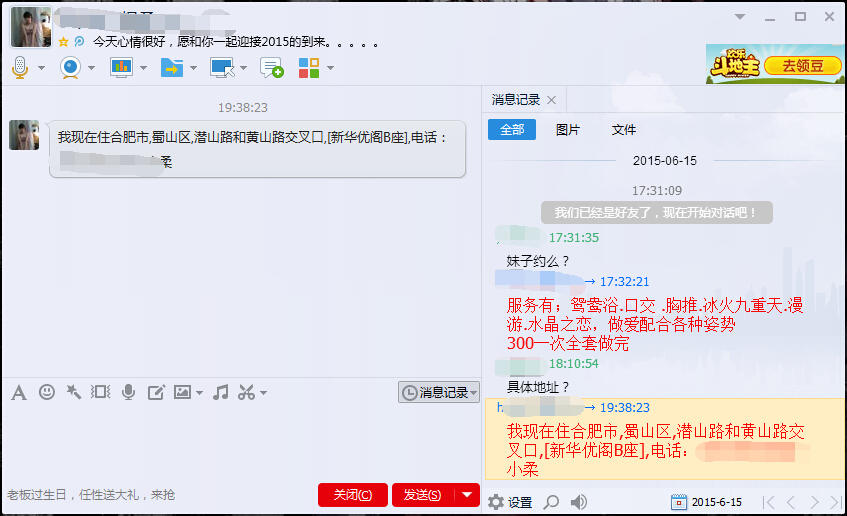Select the 文件 tab in message records
The image size is (847, 516).
tap(624, 130)
